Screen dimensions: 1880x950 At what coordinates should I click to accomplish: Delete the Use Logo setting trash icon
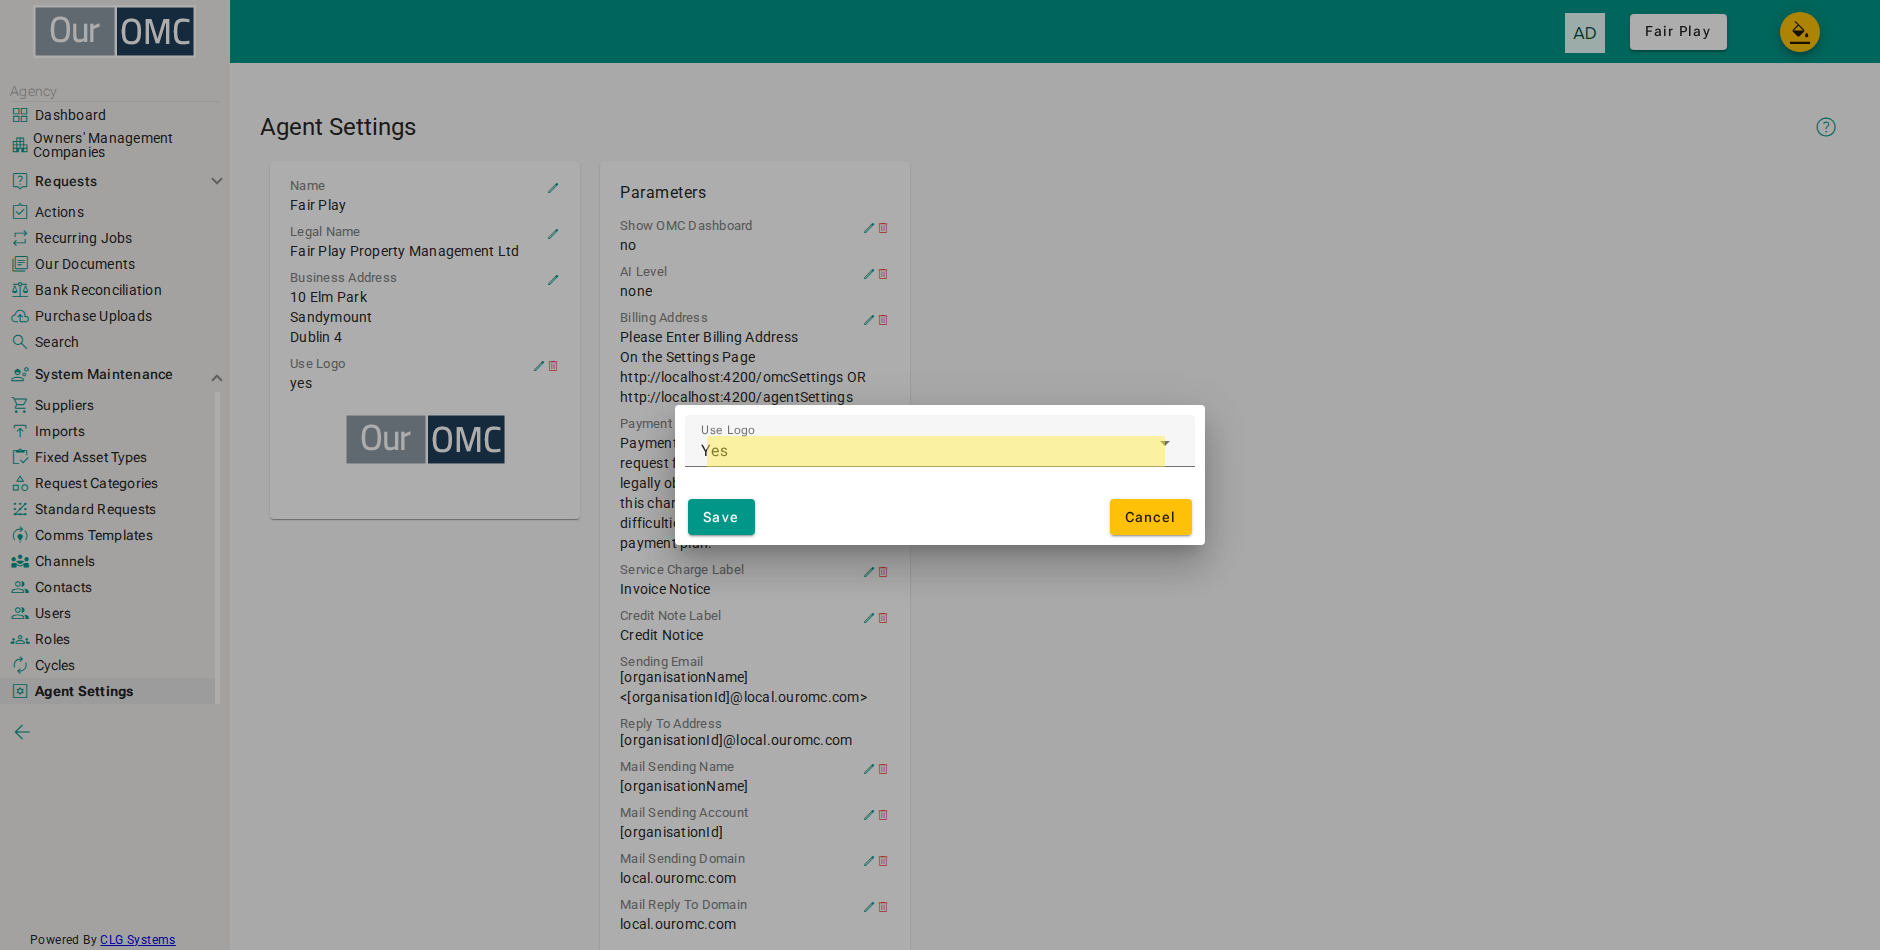[x=553, y=366]
